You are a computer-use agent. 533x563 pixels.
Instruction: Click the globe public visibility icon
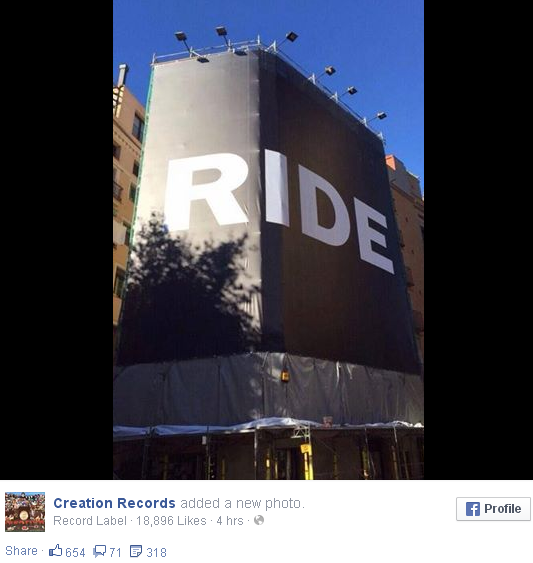259,520
